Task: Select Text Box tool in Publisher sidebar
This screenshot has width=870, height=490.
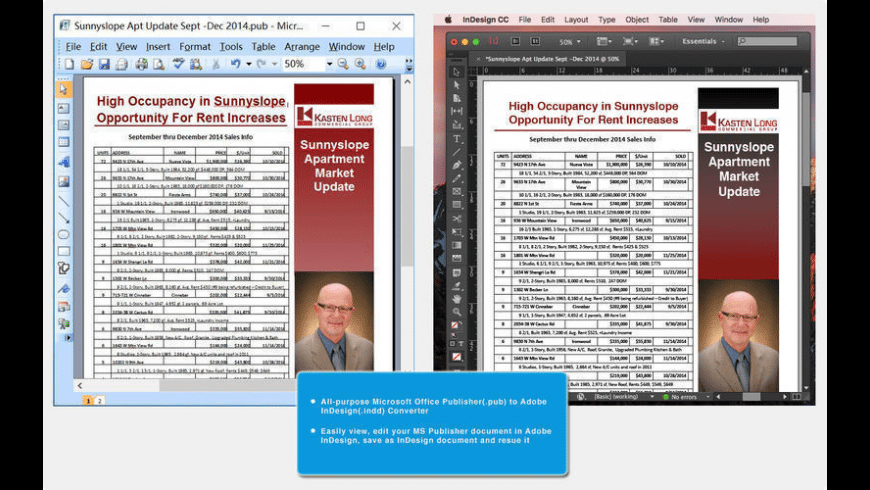Action: [x=64, y=108]
